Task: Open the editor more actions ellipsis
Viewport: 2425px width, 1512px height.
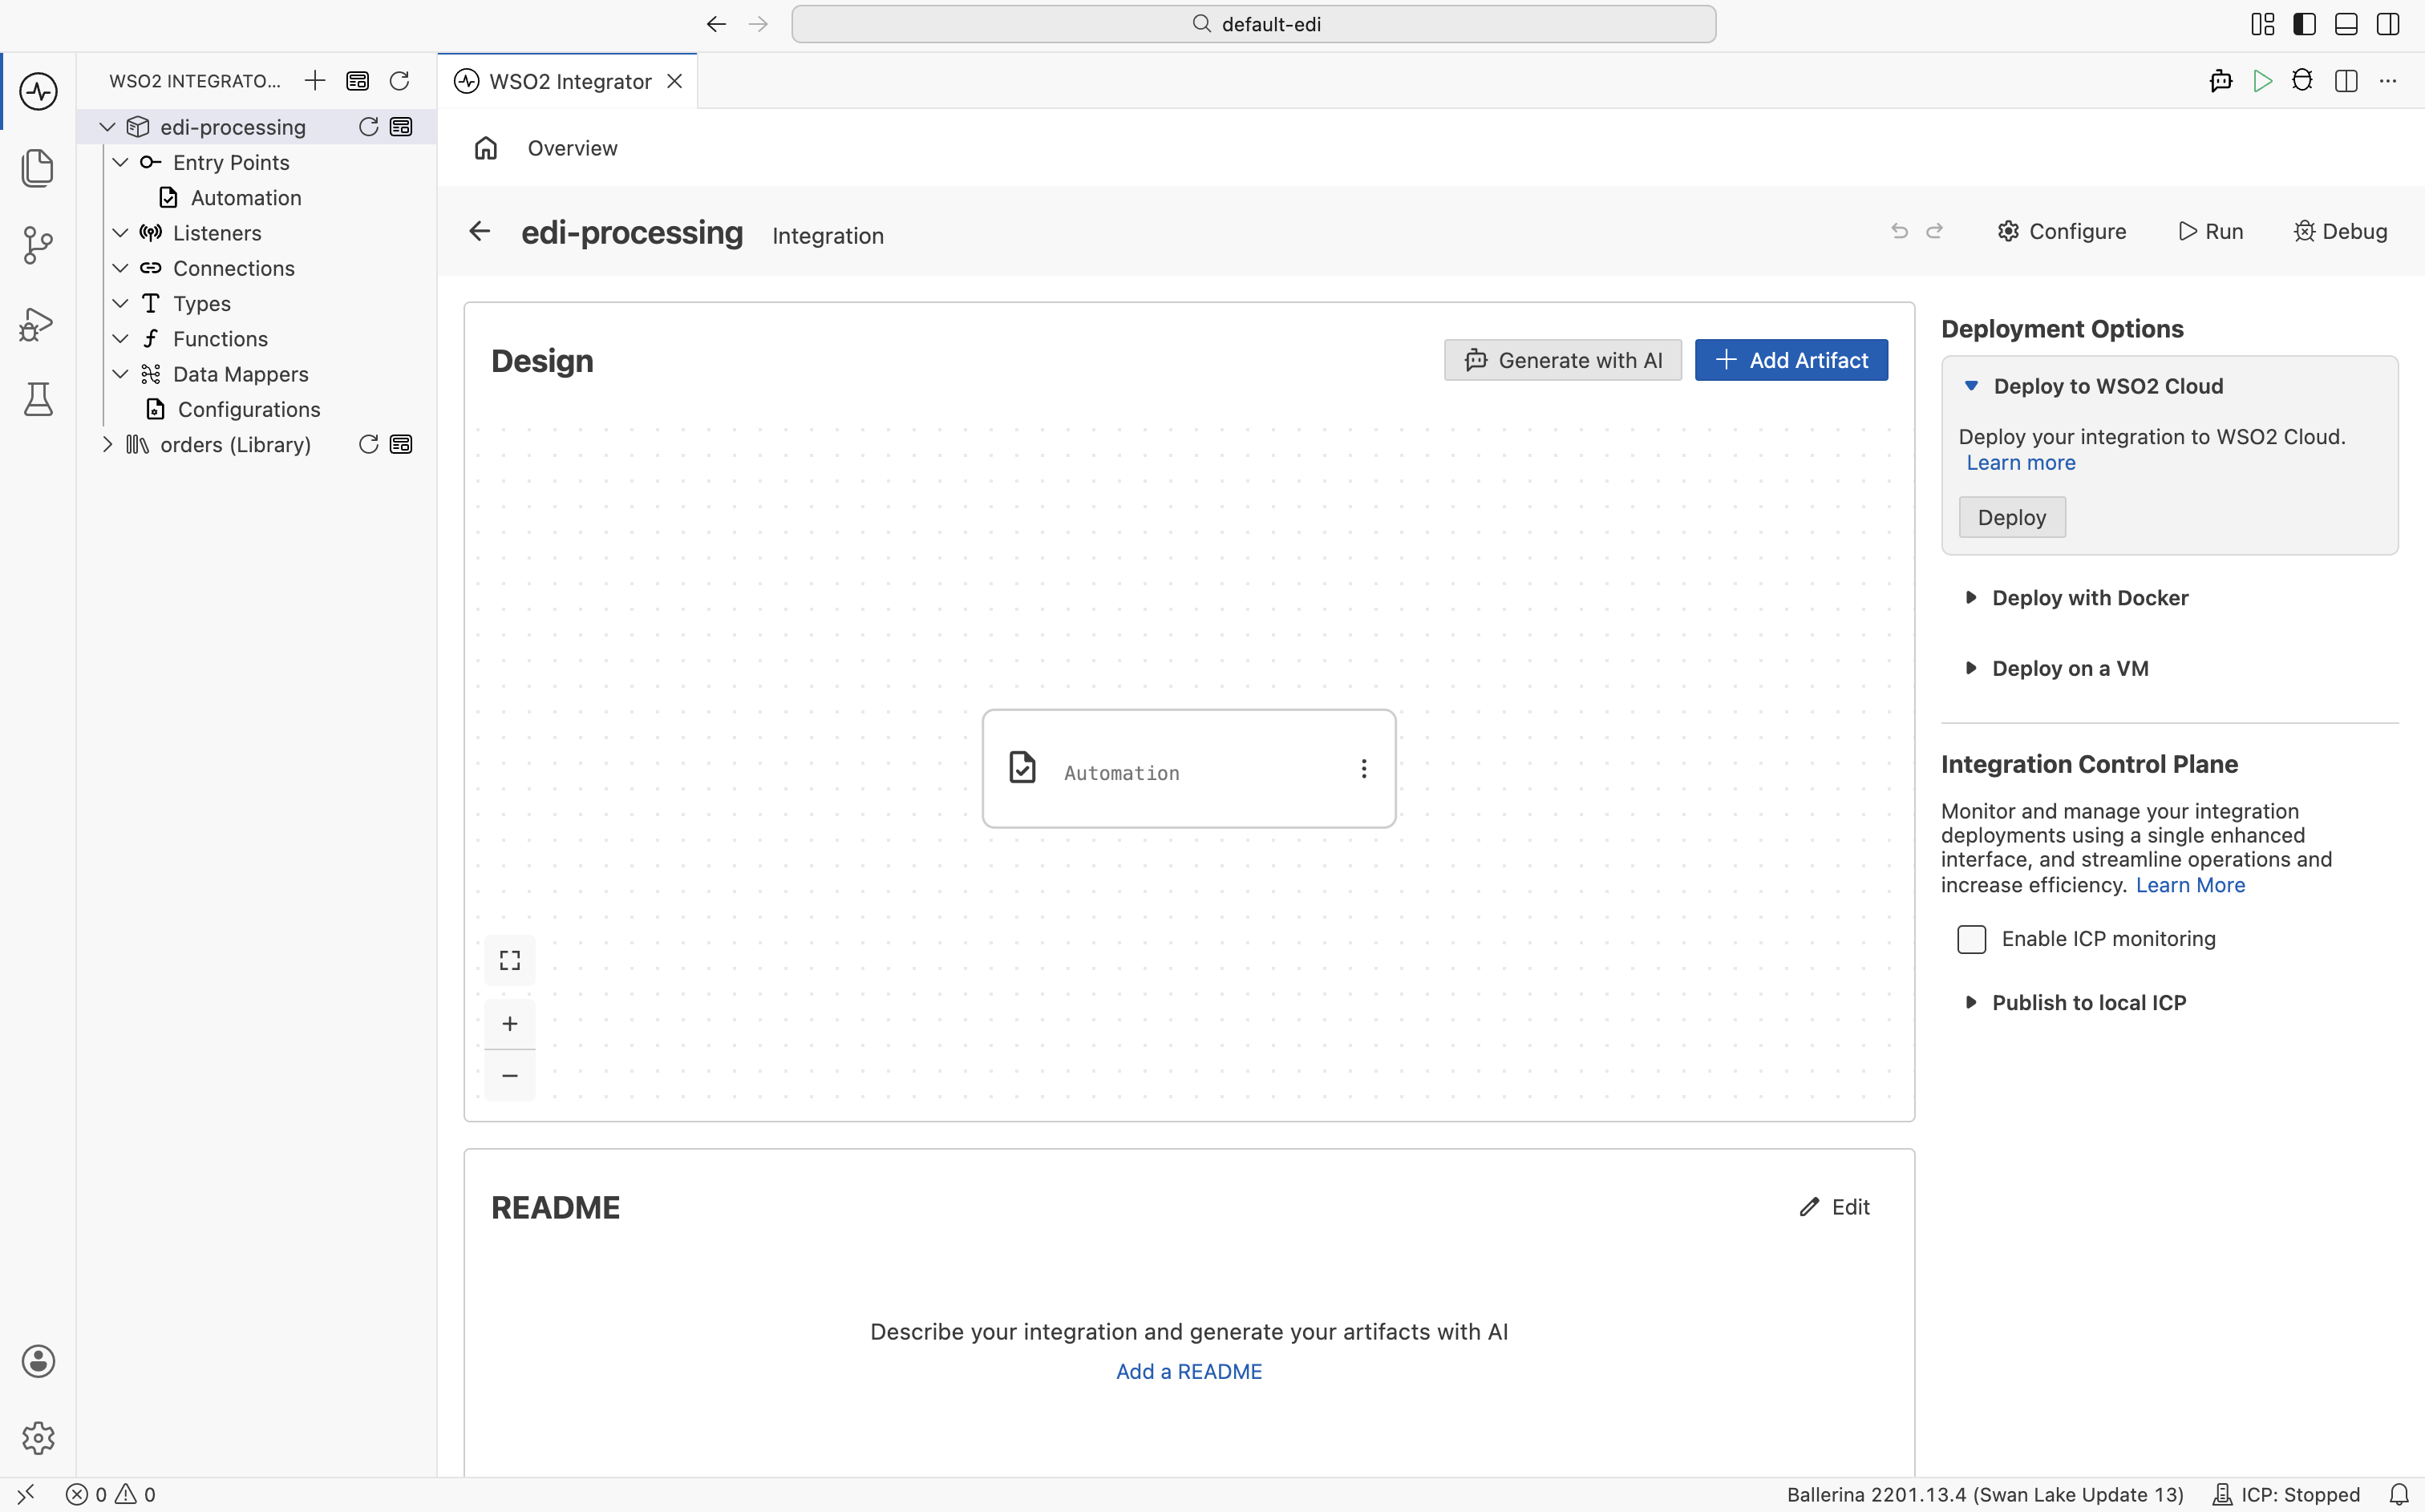Action: click(x=2388, y=81)
